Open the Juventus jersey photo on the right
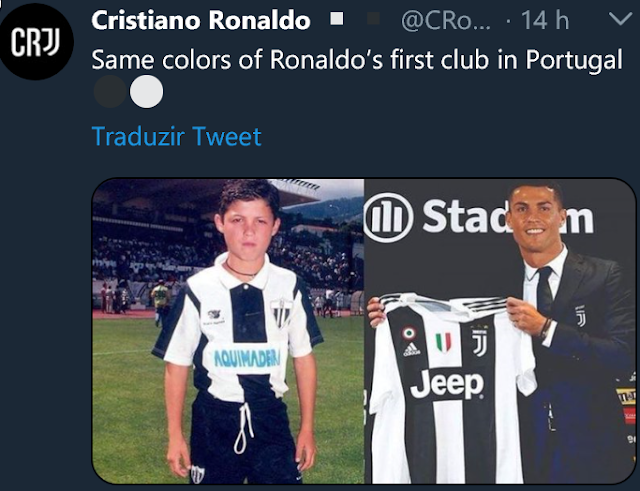640x491 pixels. [500, 331]
